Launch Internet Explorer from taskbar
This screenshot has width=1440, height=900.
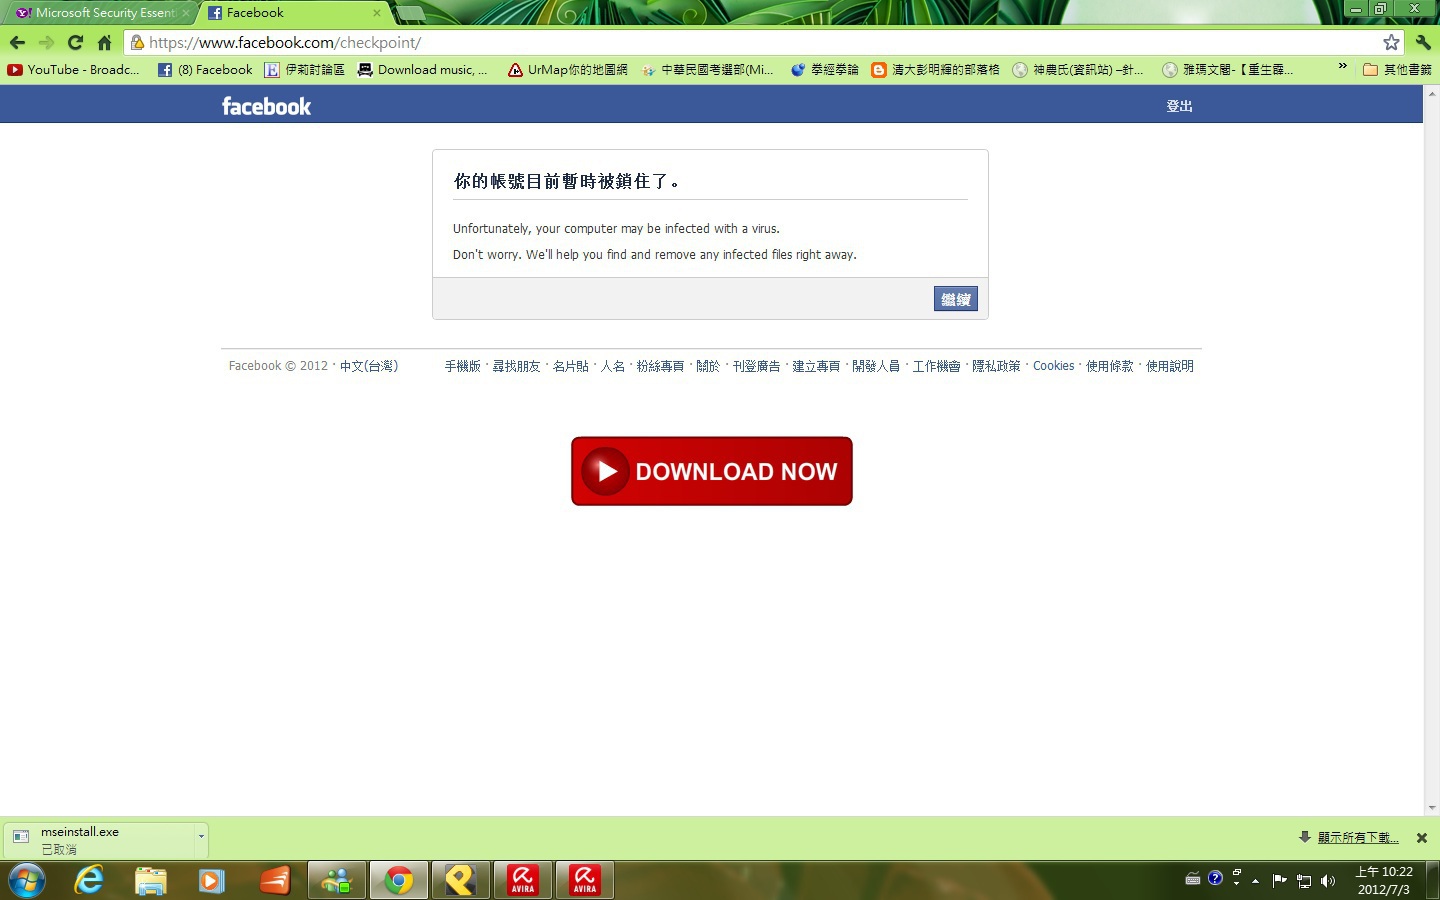click(x=89, y=881)
